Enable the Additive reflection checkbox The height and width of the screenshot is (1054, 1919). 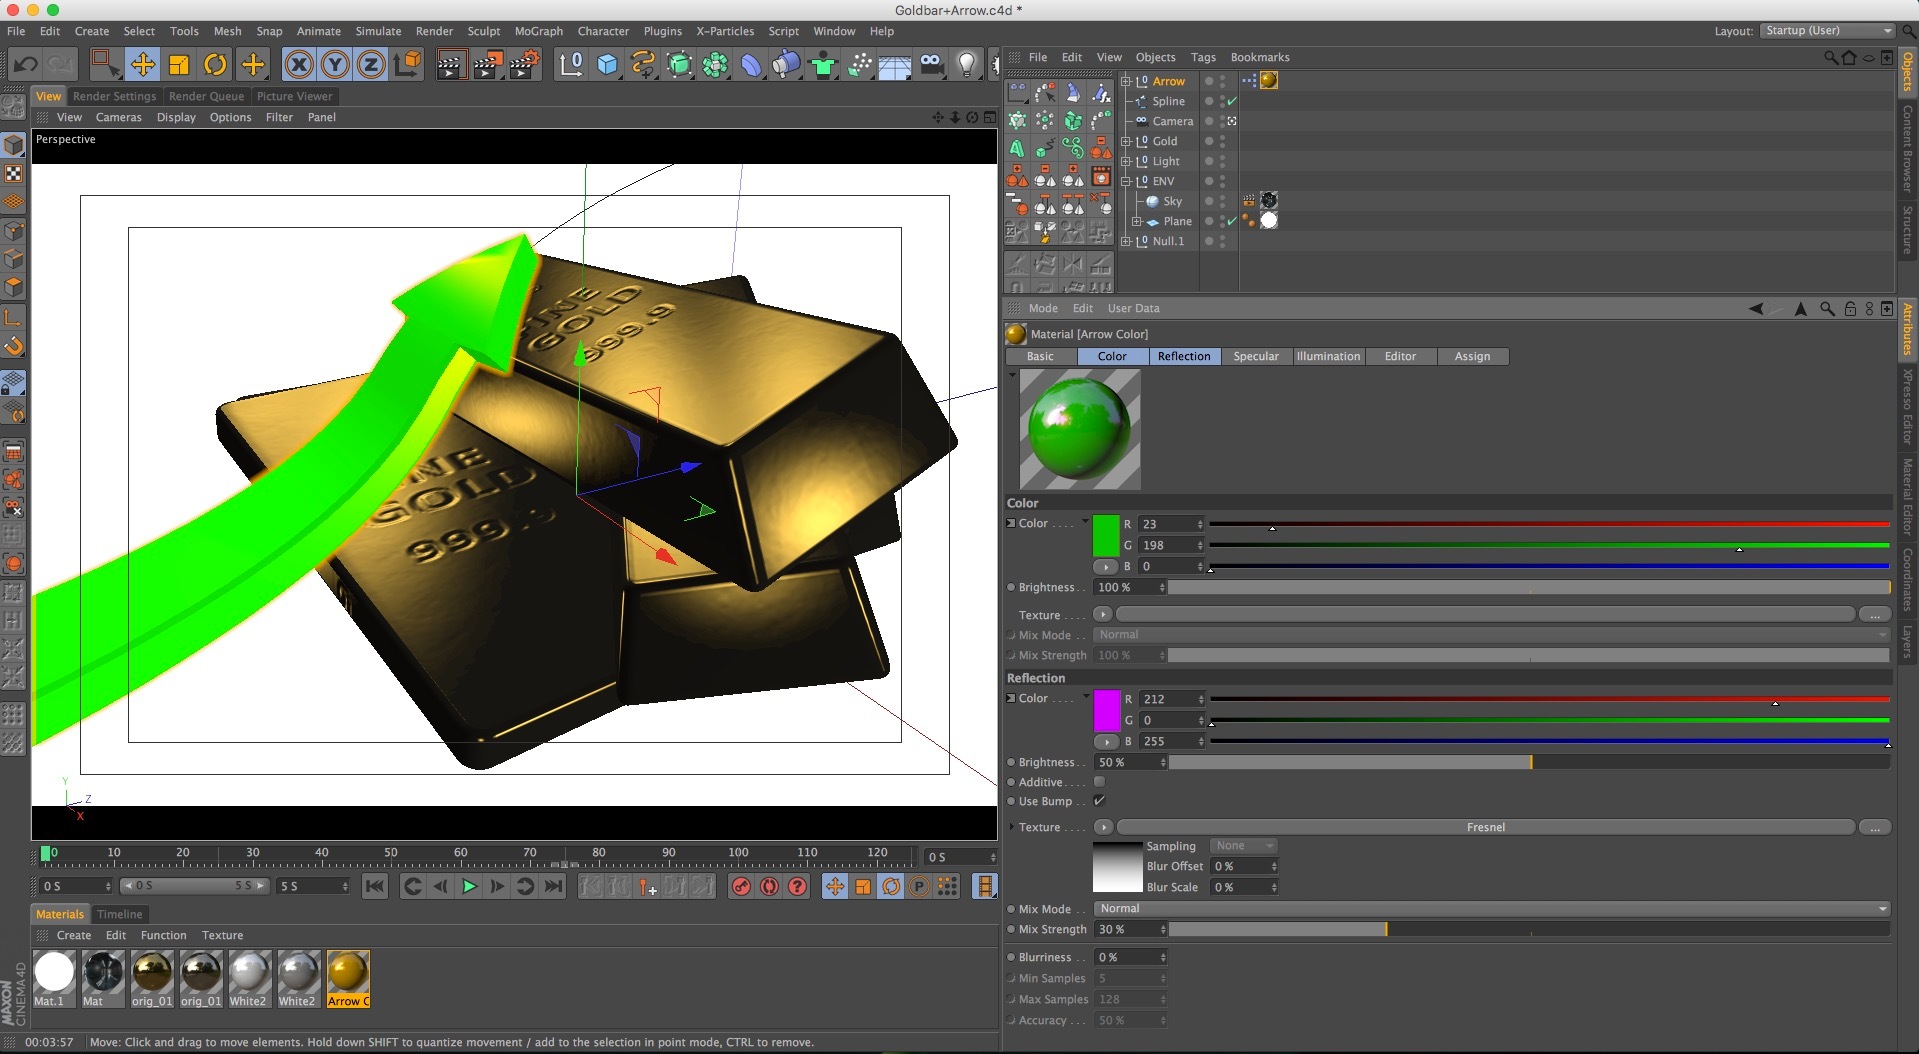tap(1100, 782)
